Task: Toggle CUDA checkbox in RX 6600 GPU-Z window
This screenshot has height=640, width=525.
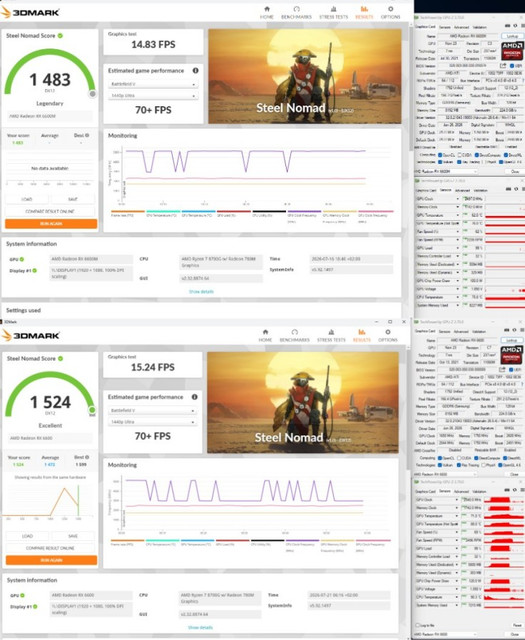Action: pyautogui.click(x=460, y=458)
